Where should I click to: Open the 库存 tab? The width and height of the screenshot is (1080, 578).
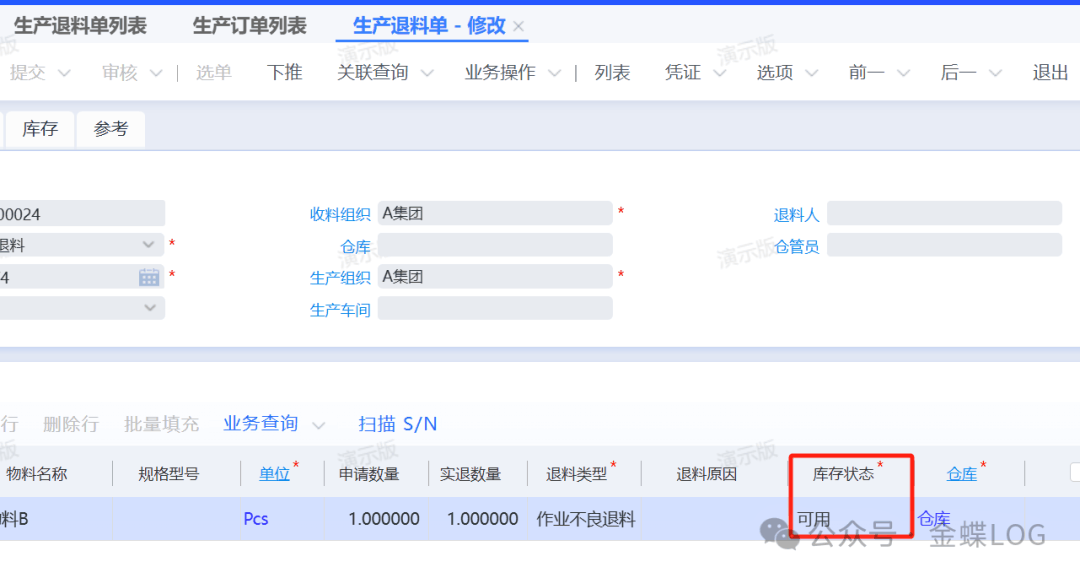tap(40, 129)
